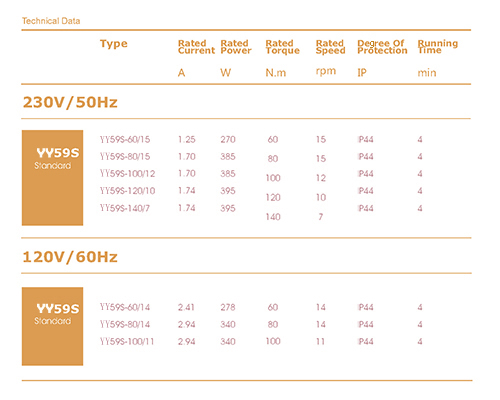Click the Running Time column header
The height and width of the screenshot is (400, 500).
coord(438,47)
